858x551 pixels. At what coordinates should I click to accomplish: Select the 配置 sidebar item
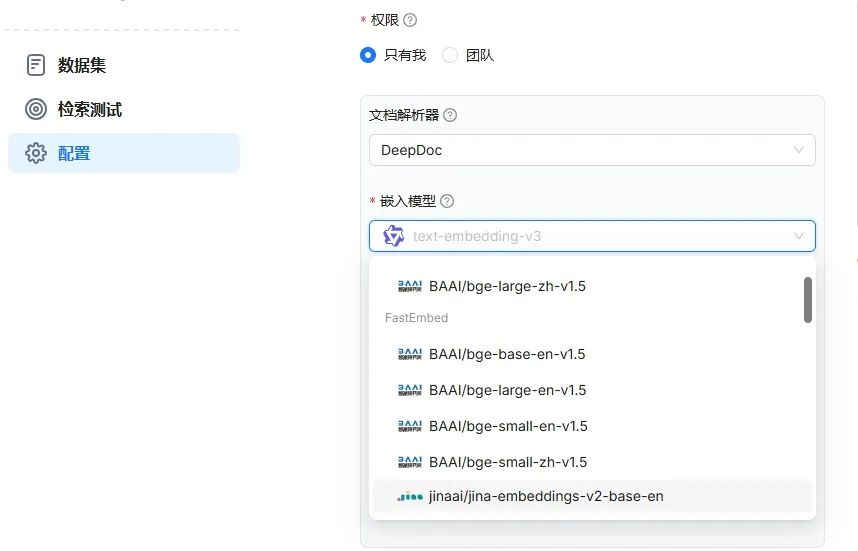pos(124,153)
